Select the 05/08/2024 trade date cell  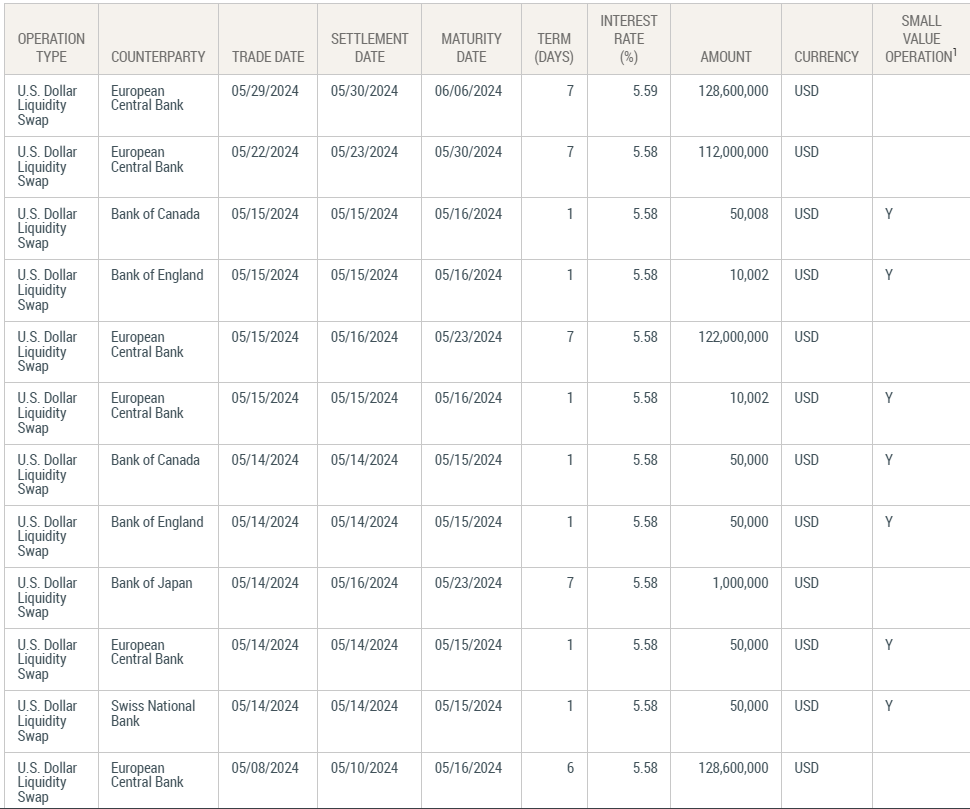click(265, 768)
